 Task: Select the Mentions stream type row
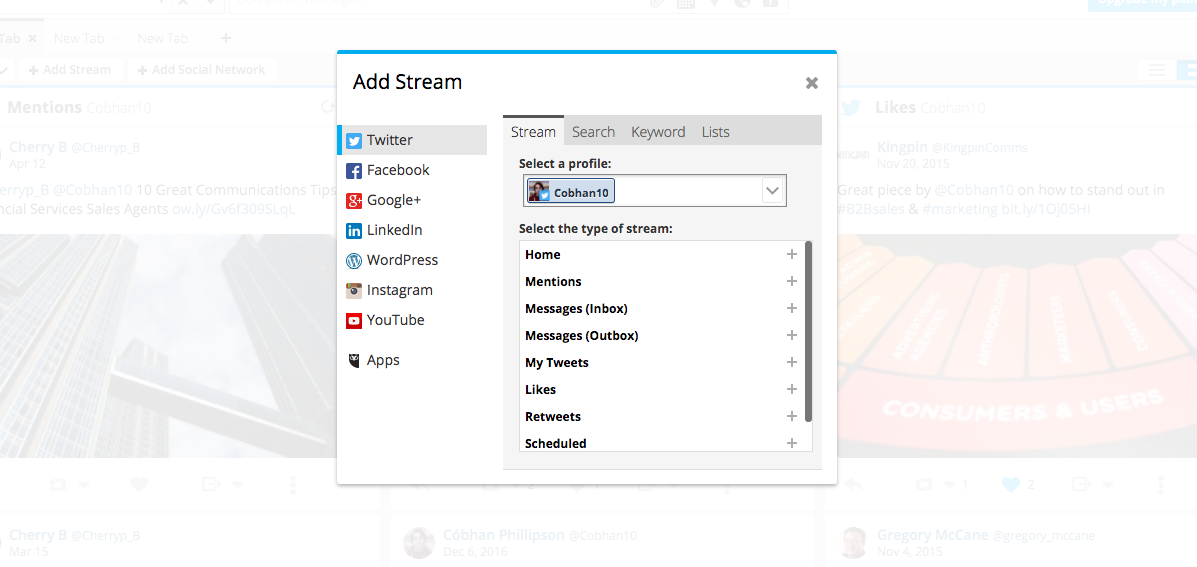[662, 282]
